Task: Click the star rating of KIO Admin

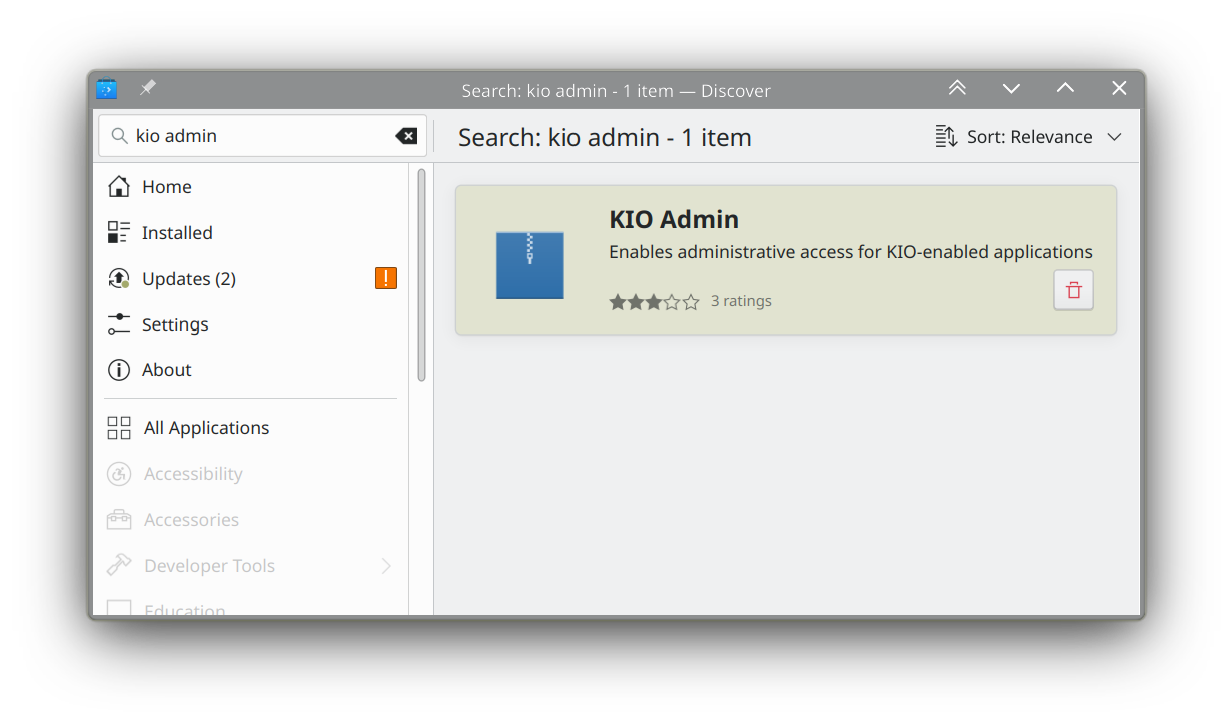Action: (x=654, y=301)
